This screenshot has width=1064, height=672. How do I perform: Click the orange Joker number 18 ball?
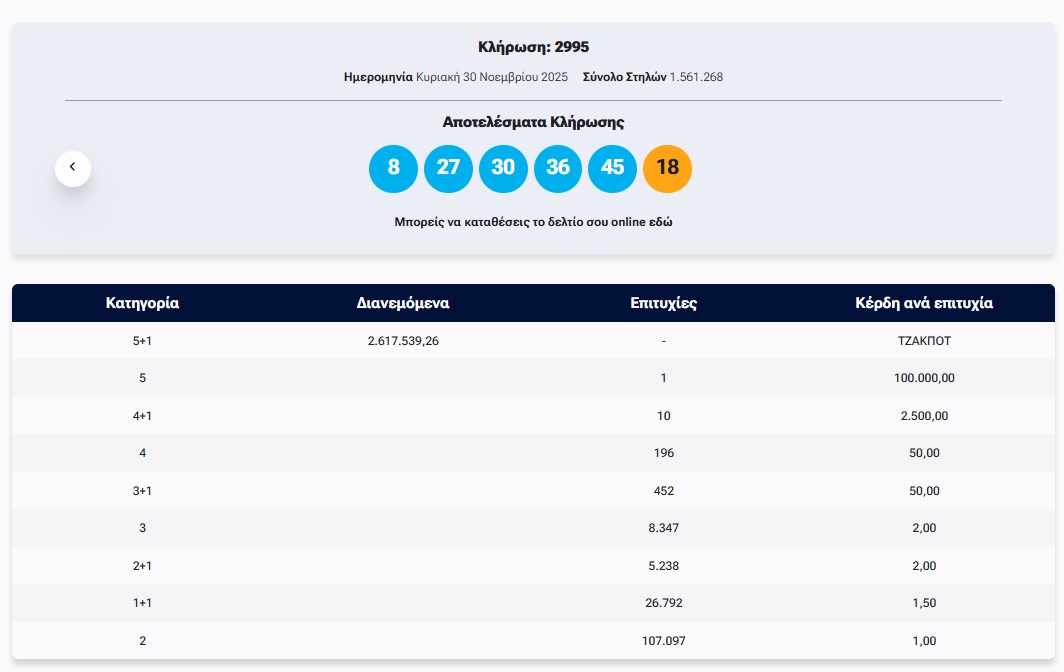pyautogui.click(x=667, y=168)
